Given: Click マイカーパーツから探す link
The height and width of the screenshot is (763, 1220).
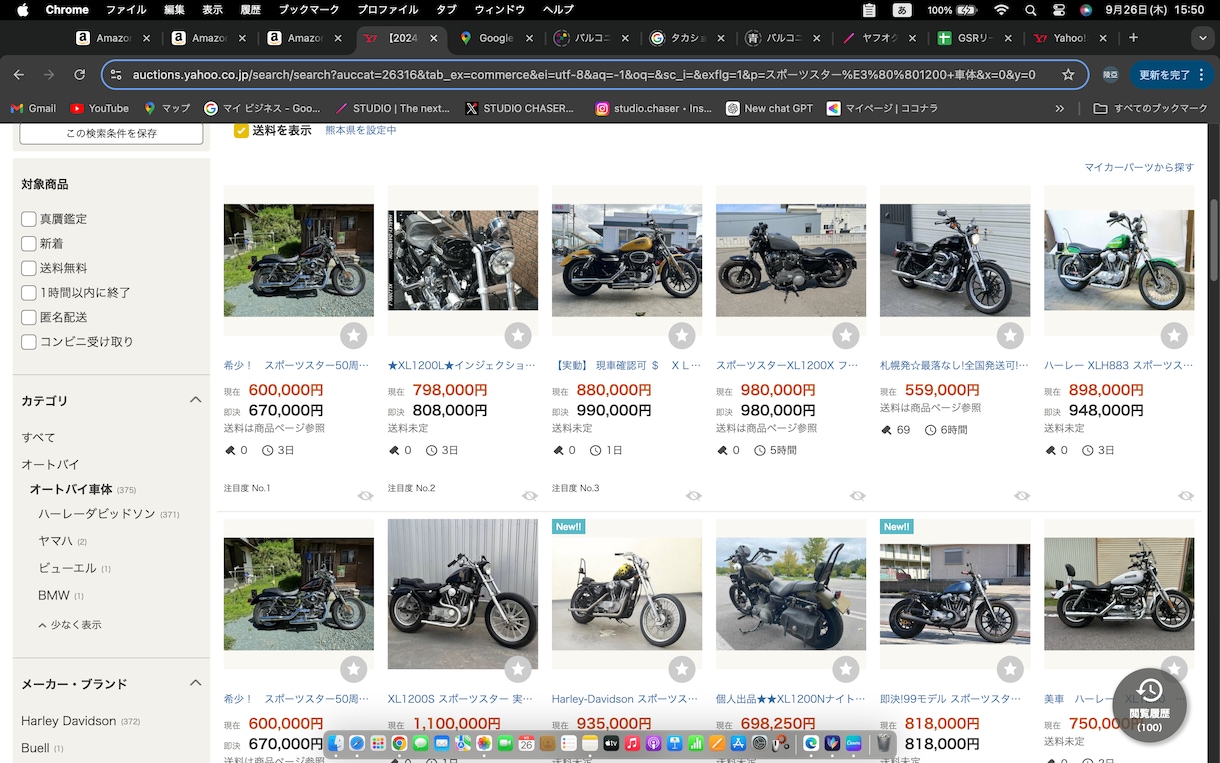Looking at the screenshot, I should pyautogui.click(x=1139, y=167).
